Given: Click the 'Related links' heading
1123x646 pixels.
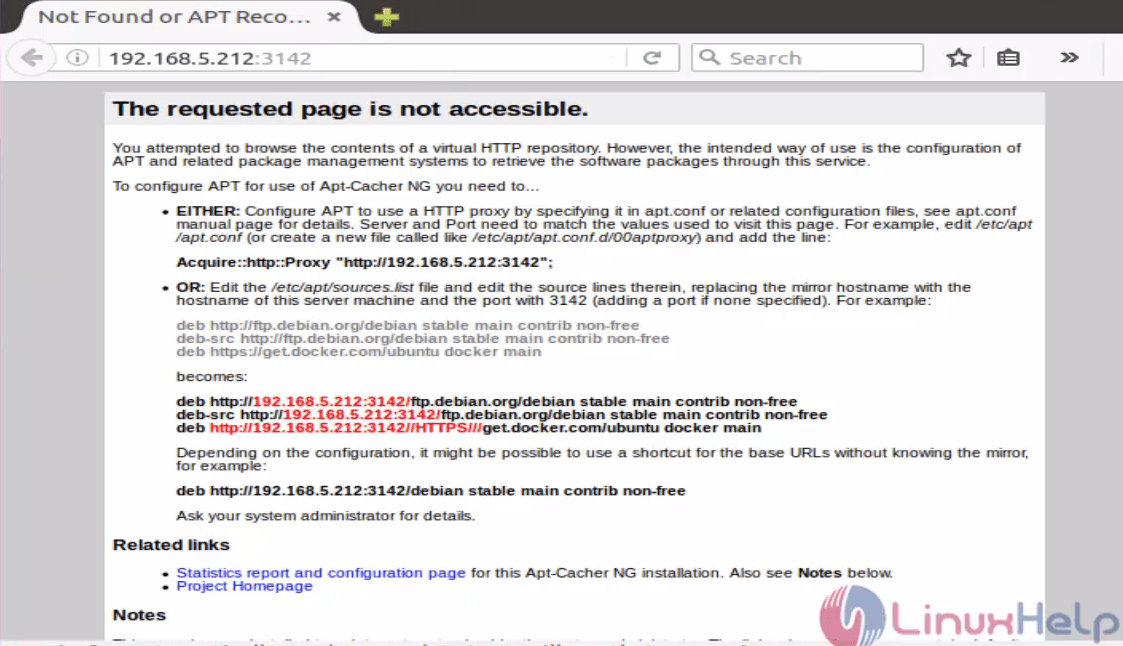Looking at the screenshot, I should [171, 545].
